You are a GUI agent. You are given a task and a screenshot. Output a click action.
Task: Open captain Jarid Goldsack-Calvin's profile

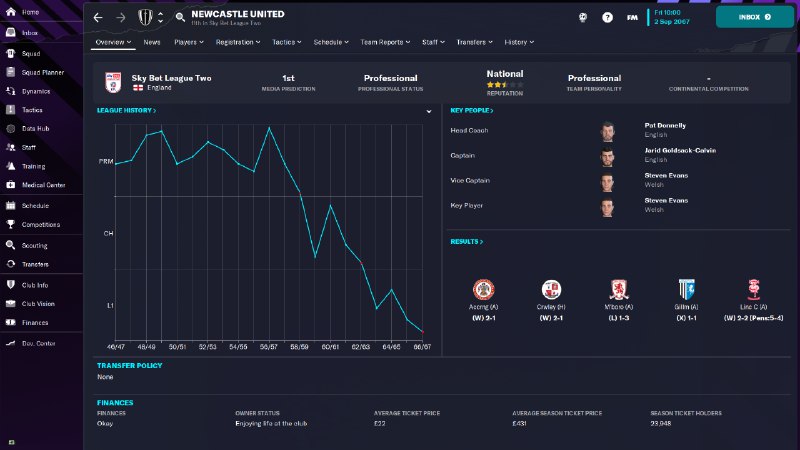(680, 151)
